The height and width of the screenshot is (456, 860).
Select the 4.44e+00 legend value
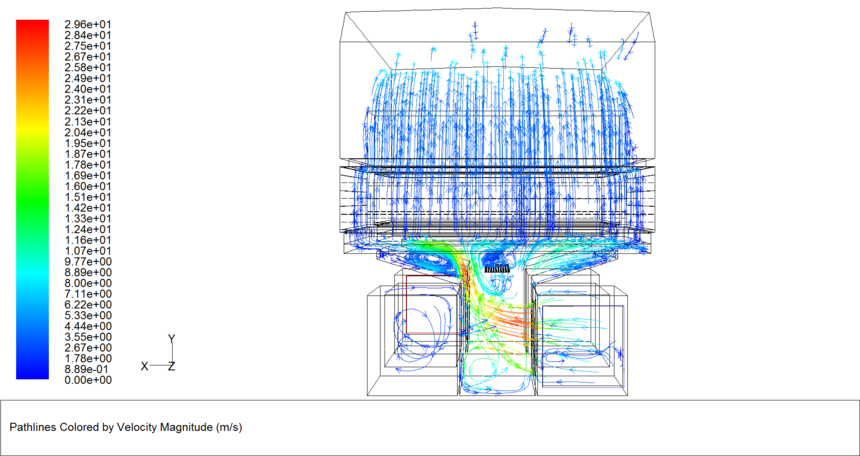(x=88, y=326)
